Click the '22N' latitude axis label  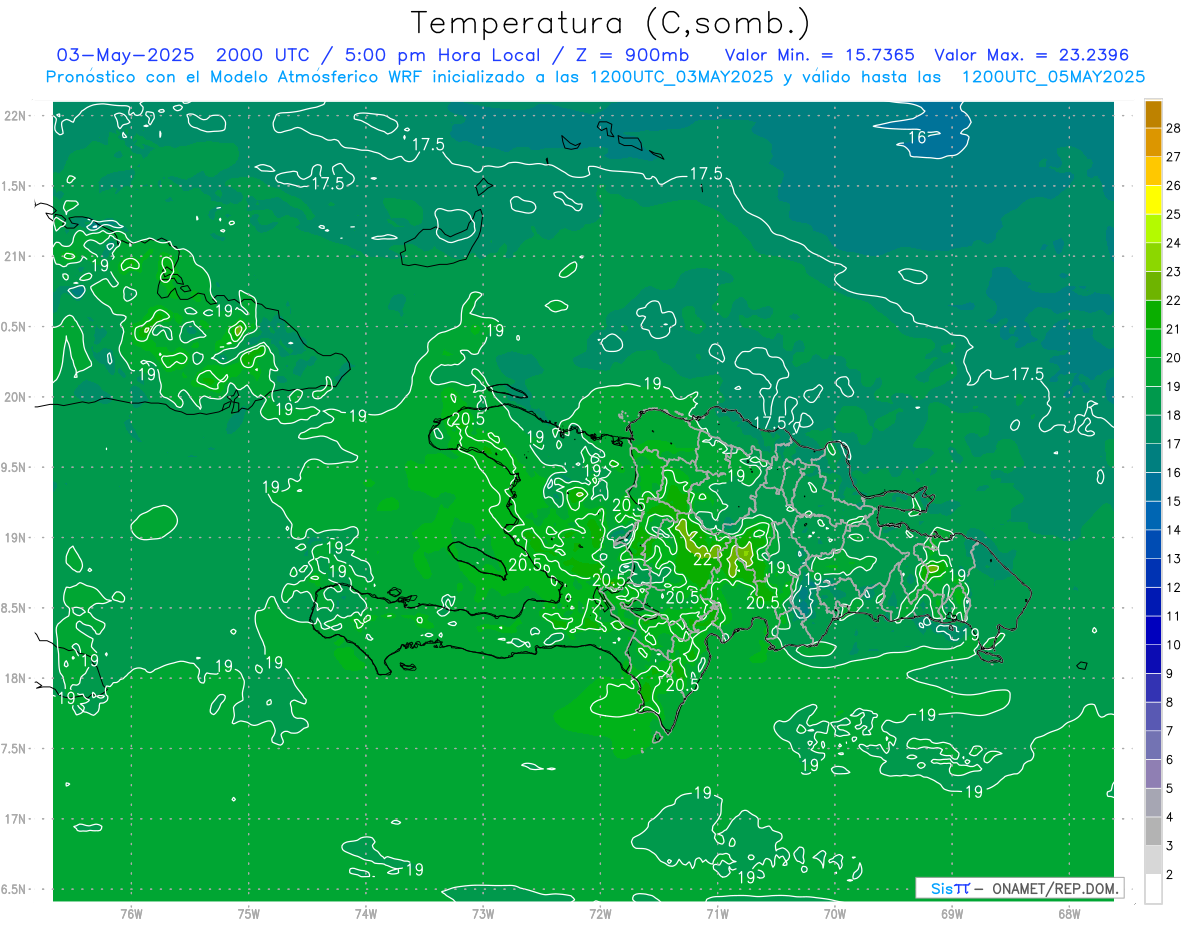[x=15, y=116]
